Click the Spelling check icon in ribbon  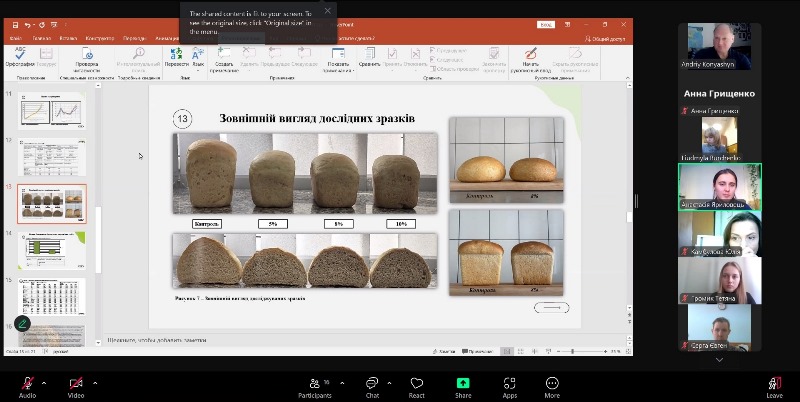pyautogui.click(x=22, y=55)
